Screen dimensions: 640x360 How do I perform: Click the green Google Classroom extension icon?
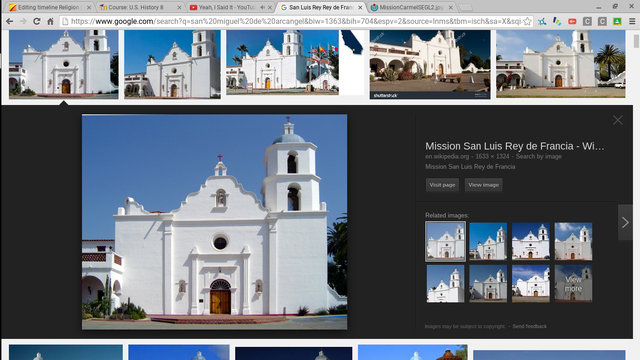[x=617, y=21]
